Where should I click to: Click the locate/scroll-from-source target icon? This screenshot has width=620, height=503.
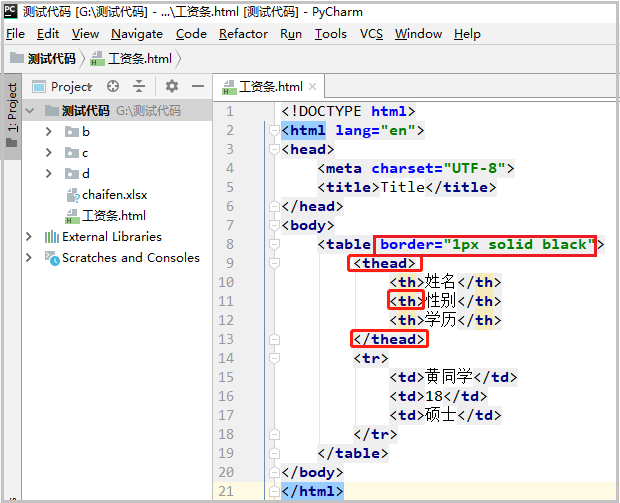coord(113,86)
